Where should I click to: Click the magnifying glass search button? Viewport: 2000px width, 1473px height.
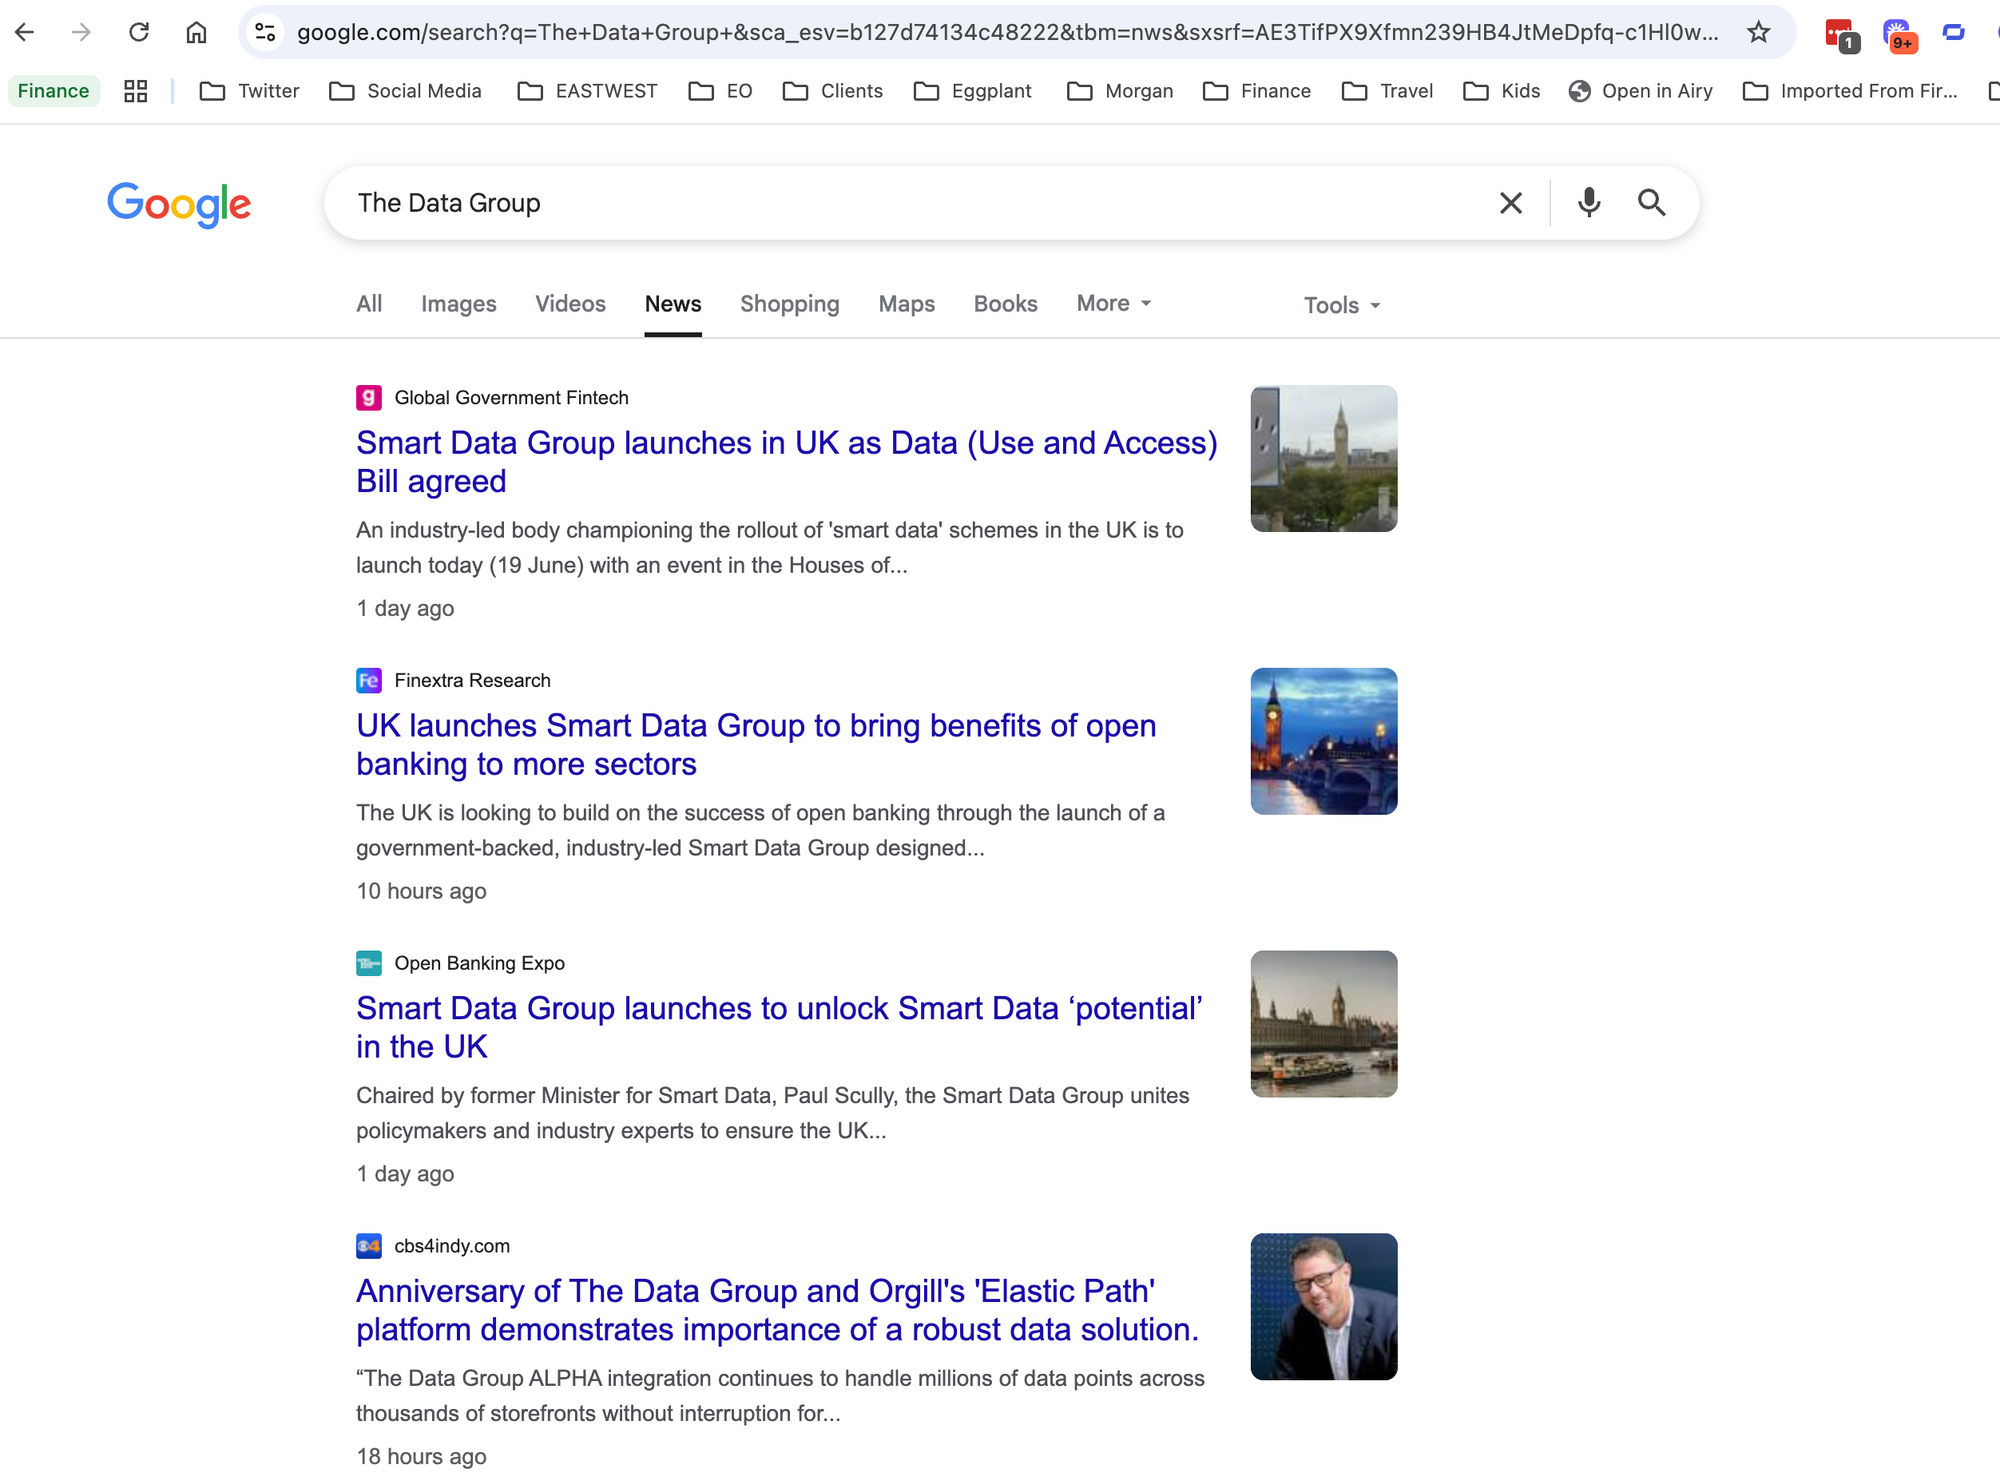tap(1651, 203)
